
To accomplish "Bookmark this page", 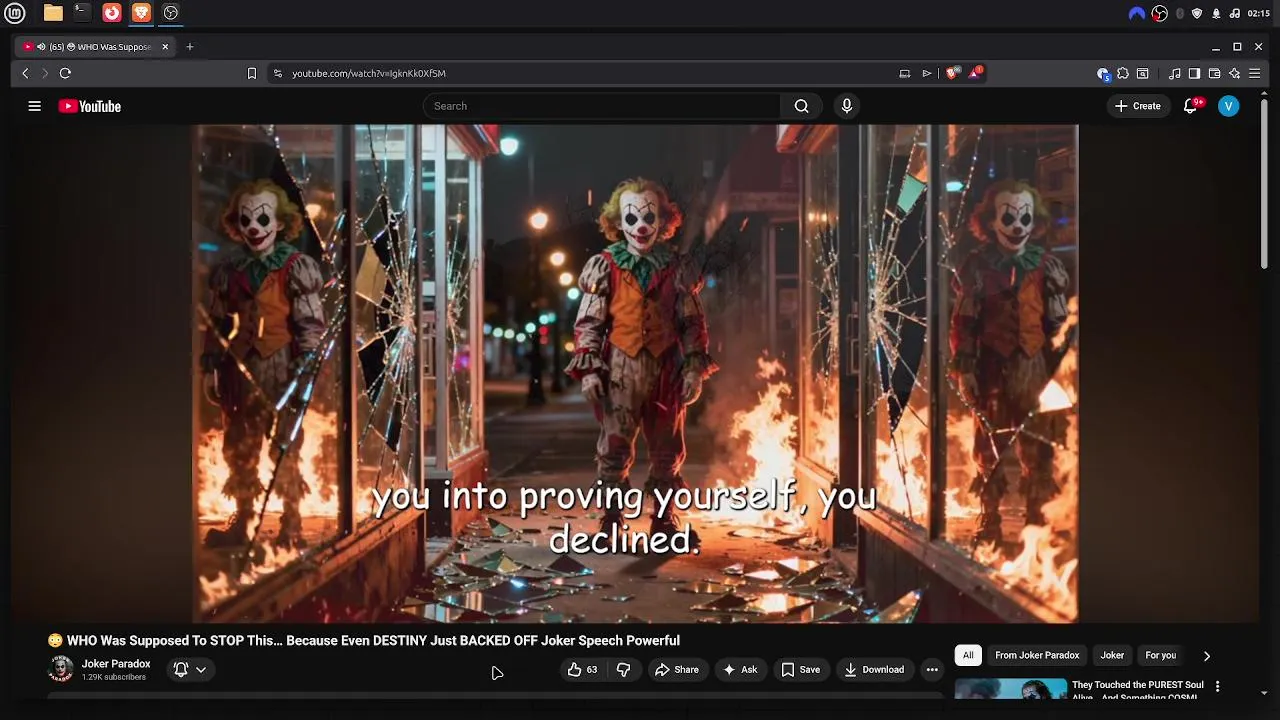I will point(252,73).
